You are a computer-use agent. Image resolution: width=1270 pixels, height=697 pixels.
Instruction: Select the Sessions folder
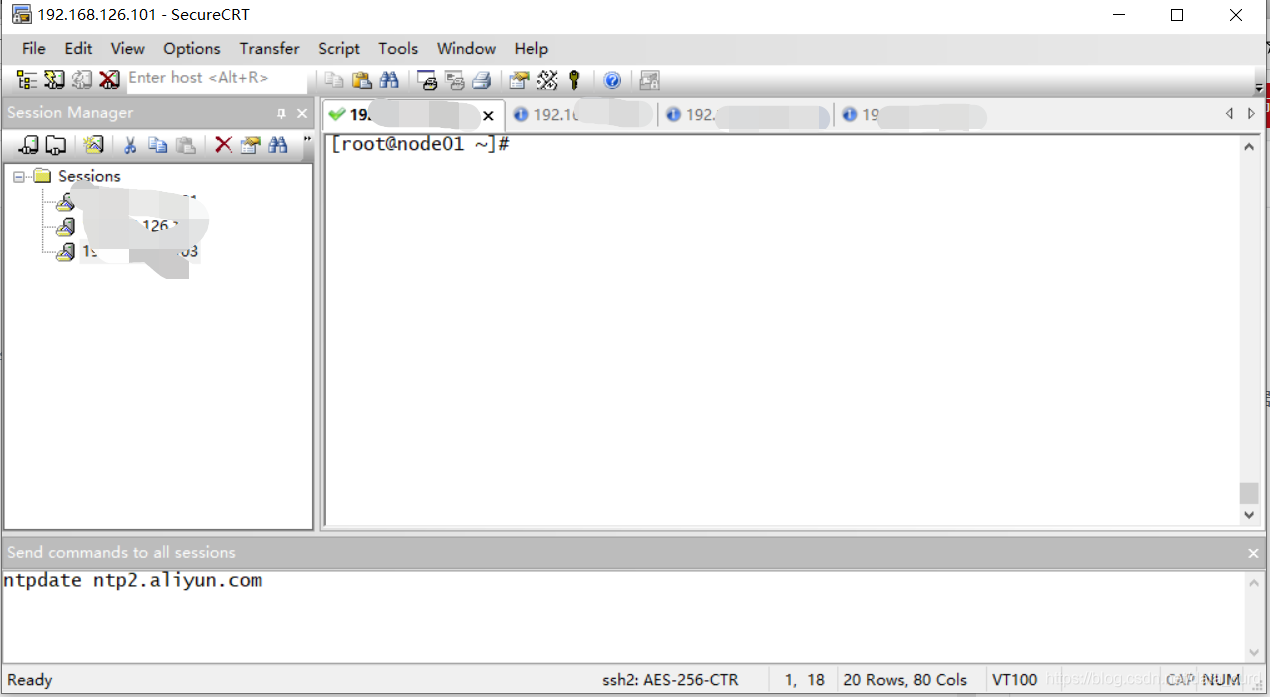[88, 176]
